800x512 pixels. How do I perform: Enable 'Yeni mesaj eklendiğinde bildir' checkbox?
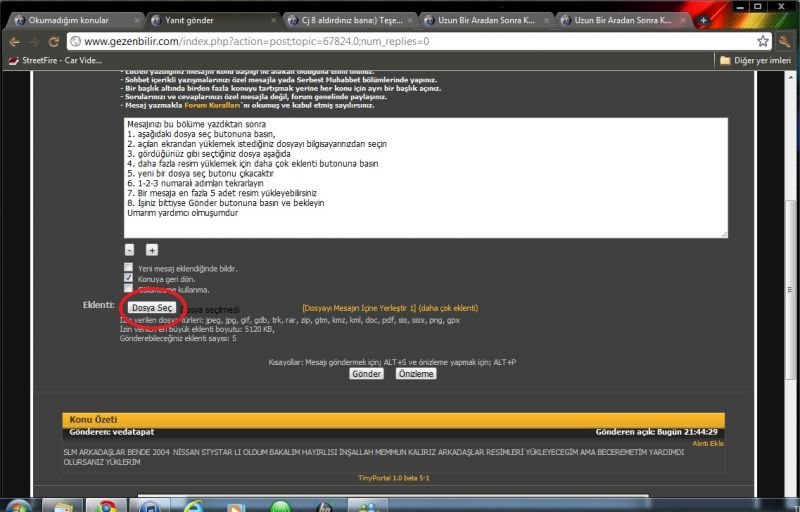click(x=128, y=268)
